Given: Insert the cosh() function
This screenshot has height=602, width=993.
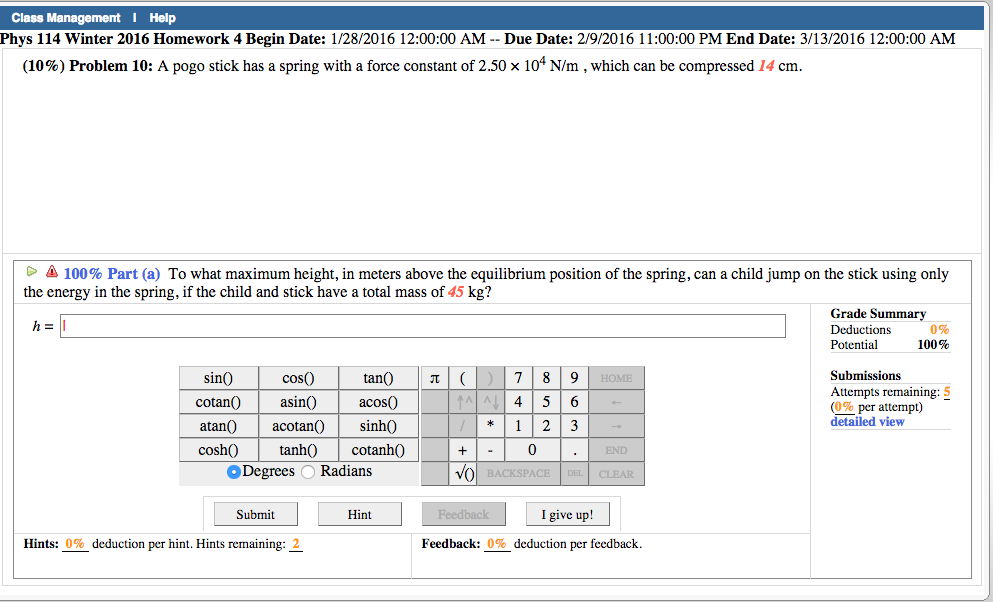Looking at the screenshot, I should 218,450.
